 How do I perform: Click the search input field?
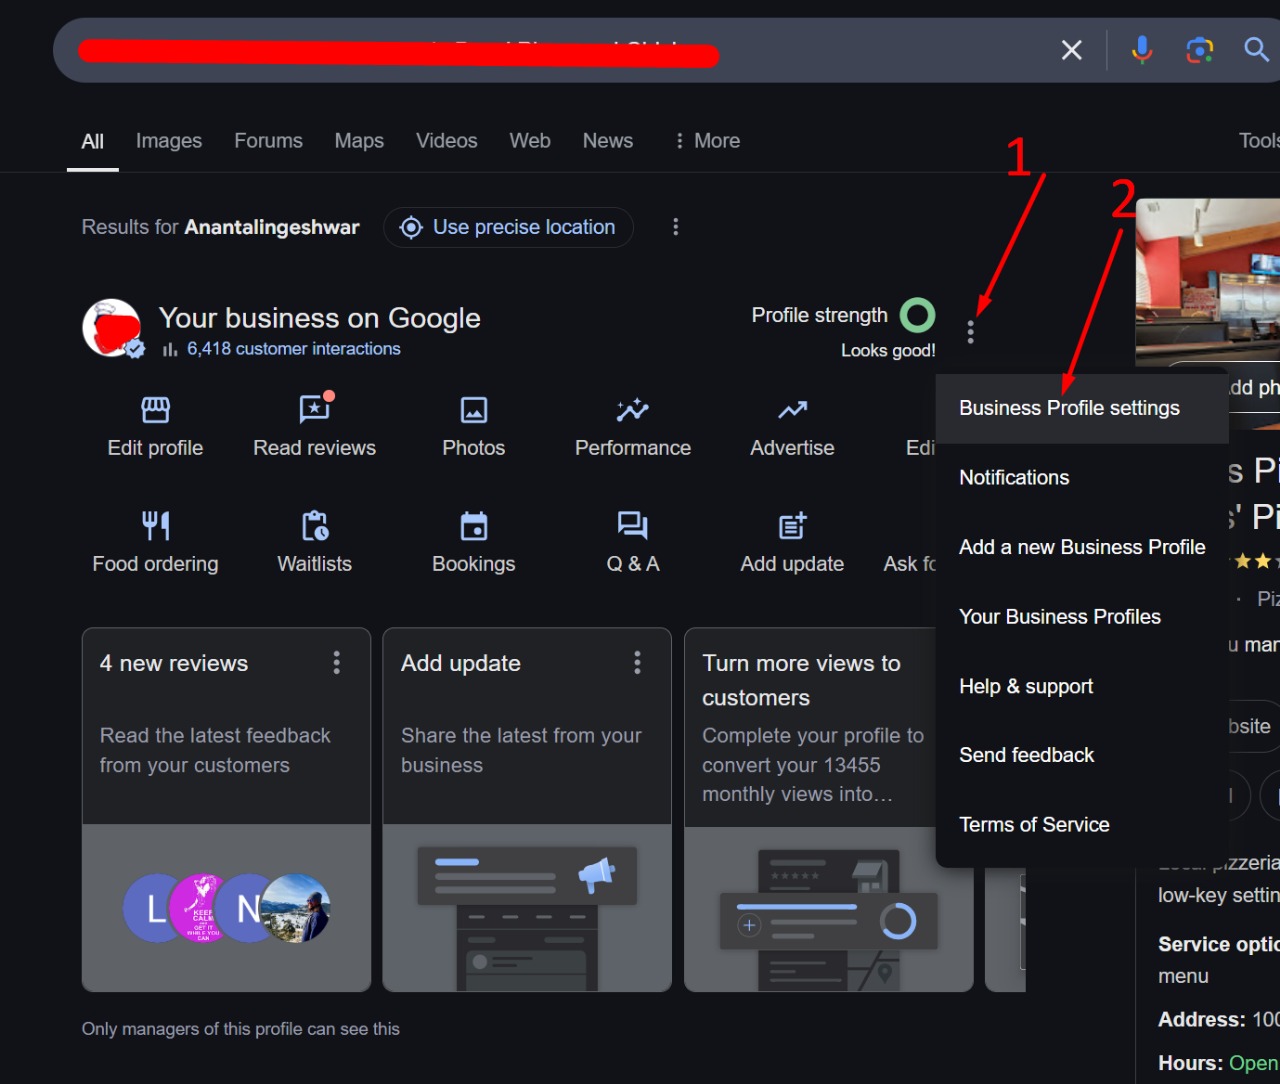(560, 50)
